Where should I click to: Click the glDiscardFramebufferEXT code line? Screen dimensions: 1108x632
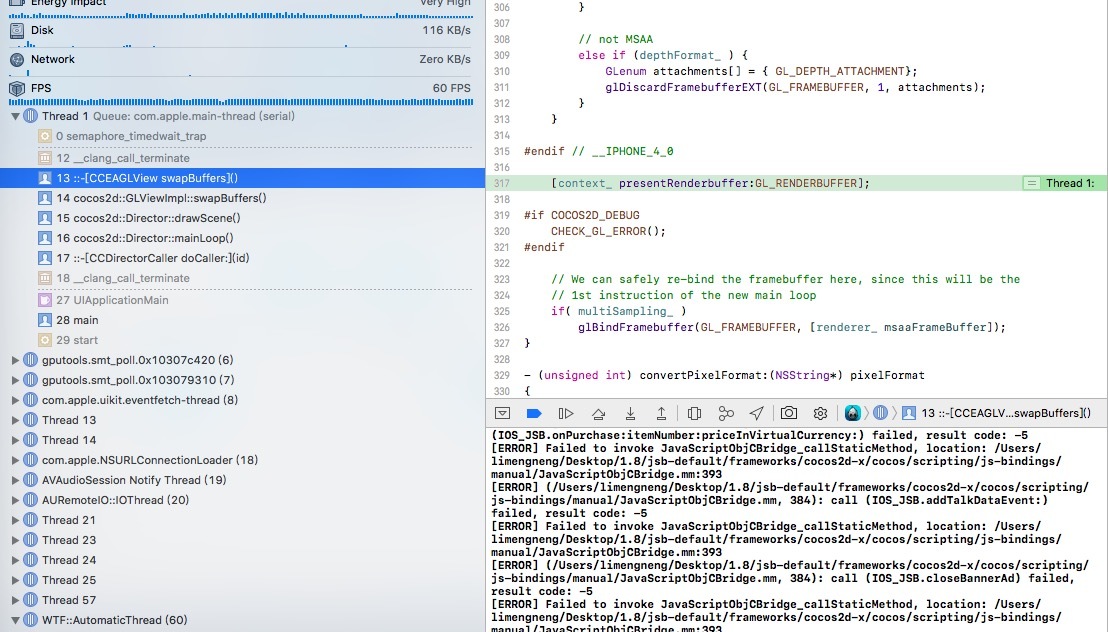point(795,88)
